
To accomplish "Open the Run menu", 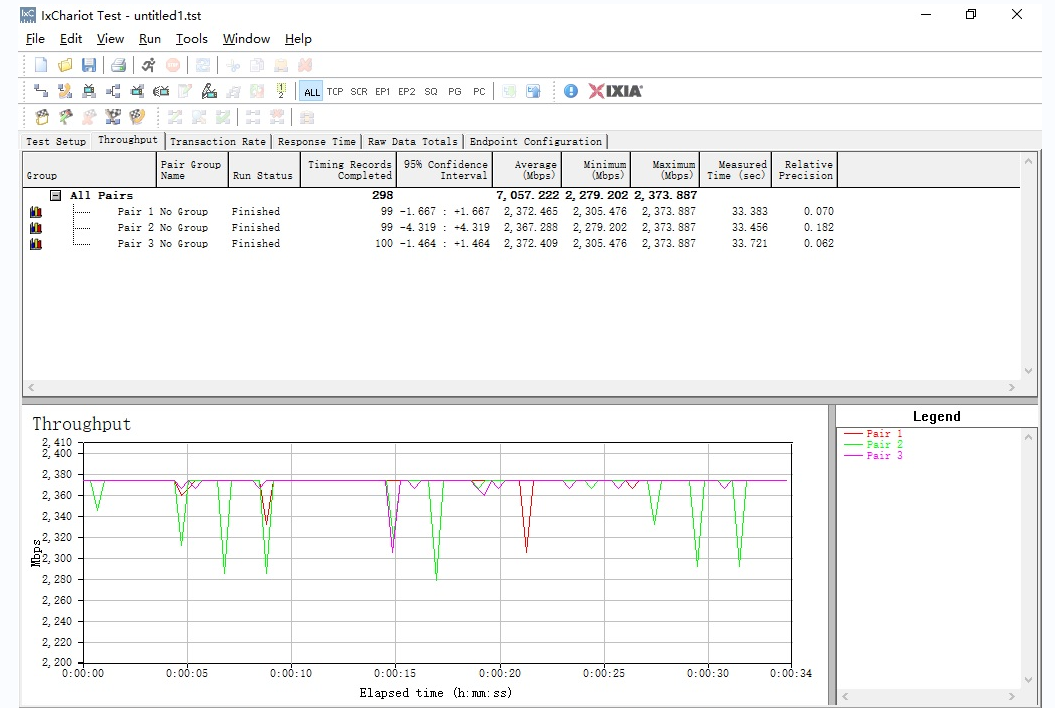I will [150, 39].
